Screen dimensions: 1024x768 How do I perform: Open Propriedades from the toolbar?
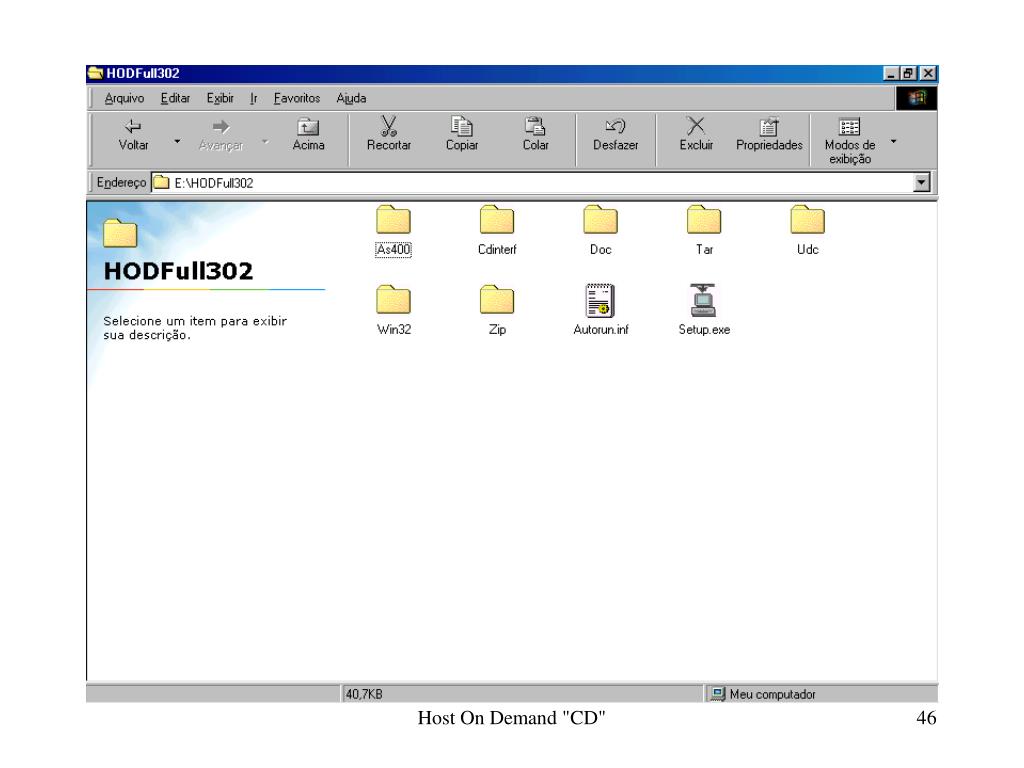[769, 135]
